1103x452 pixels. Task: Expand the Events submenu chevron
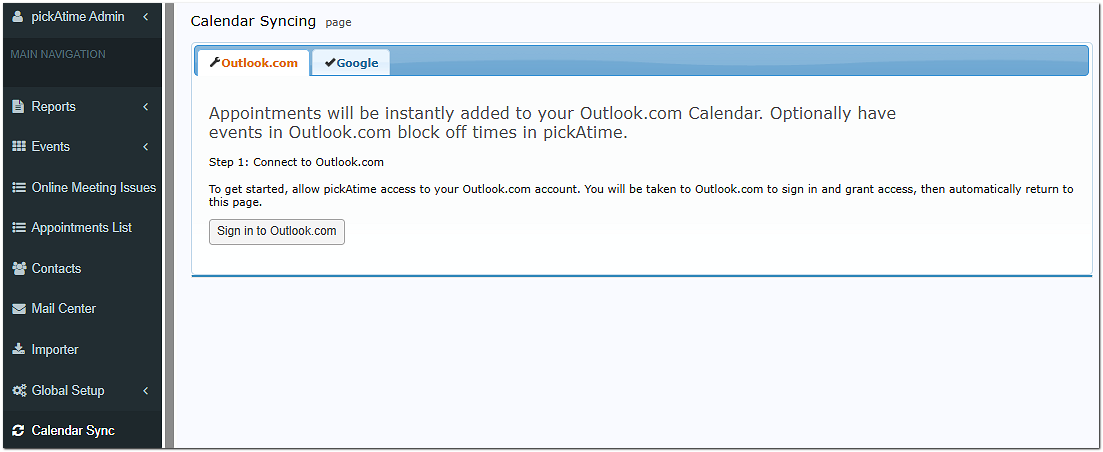tap(145, 147)
